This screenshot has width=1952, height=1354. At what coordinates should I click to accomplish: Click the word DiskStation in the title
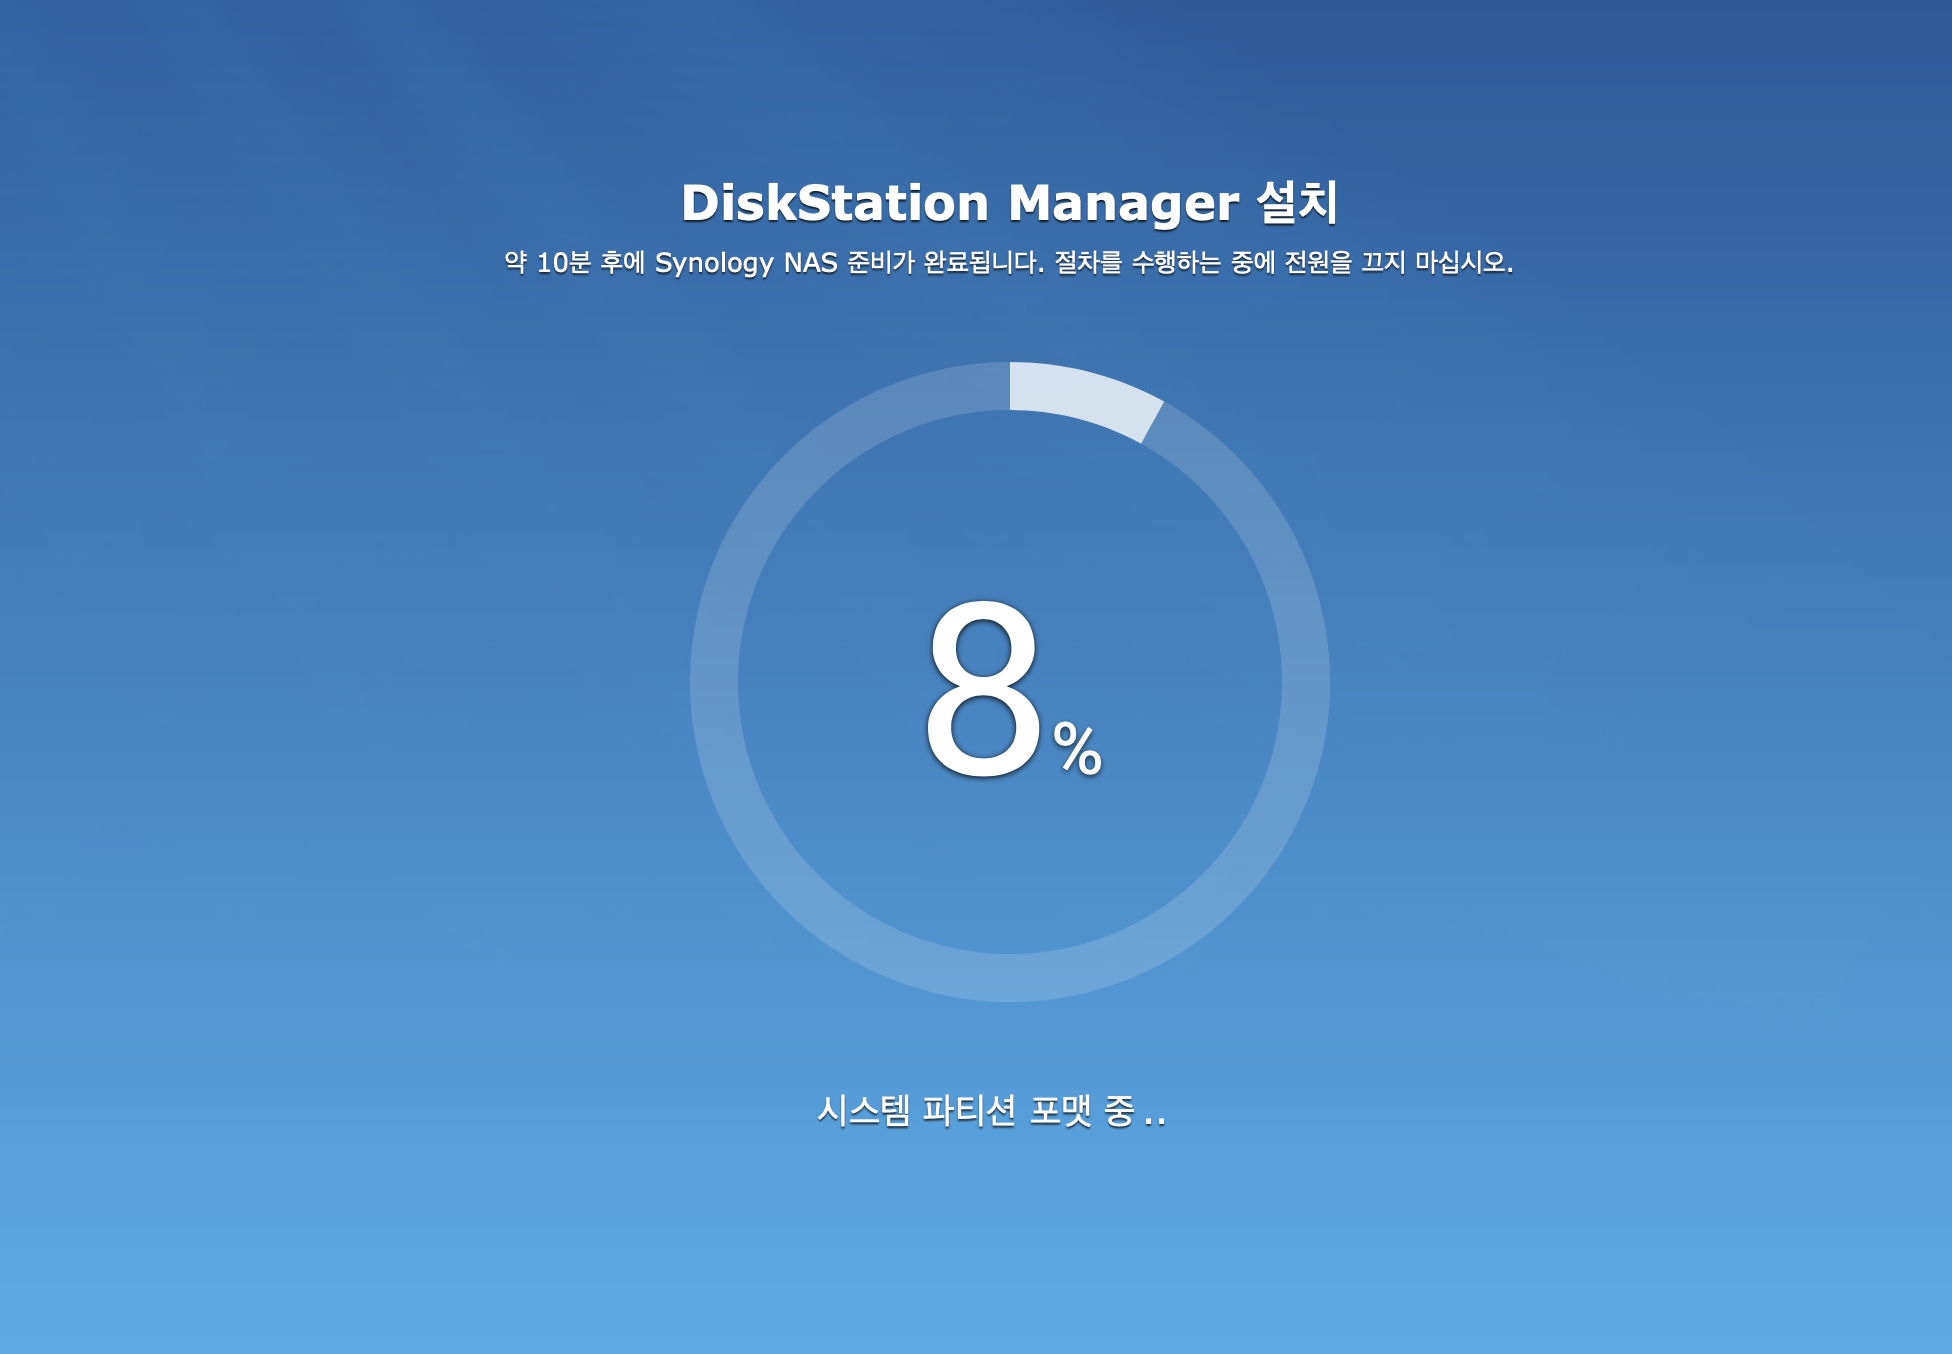834,203
